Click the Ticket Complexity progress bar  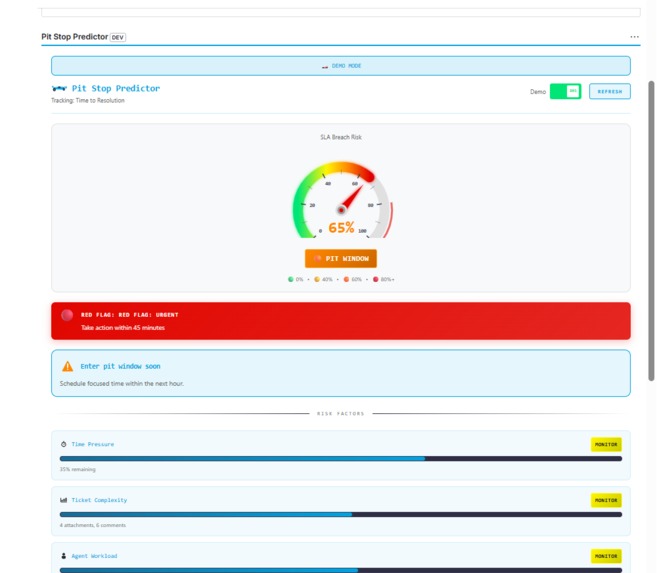[x=341, y=514]
